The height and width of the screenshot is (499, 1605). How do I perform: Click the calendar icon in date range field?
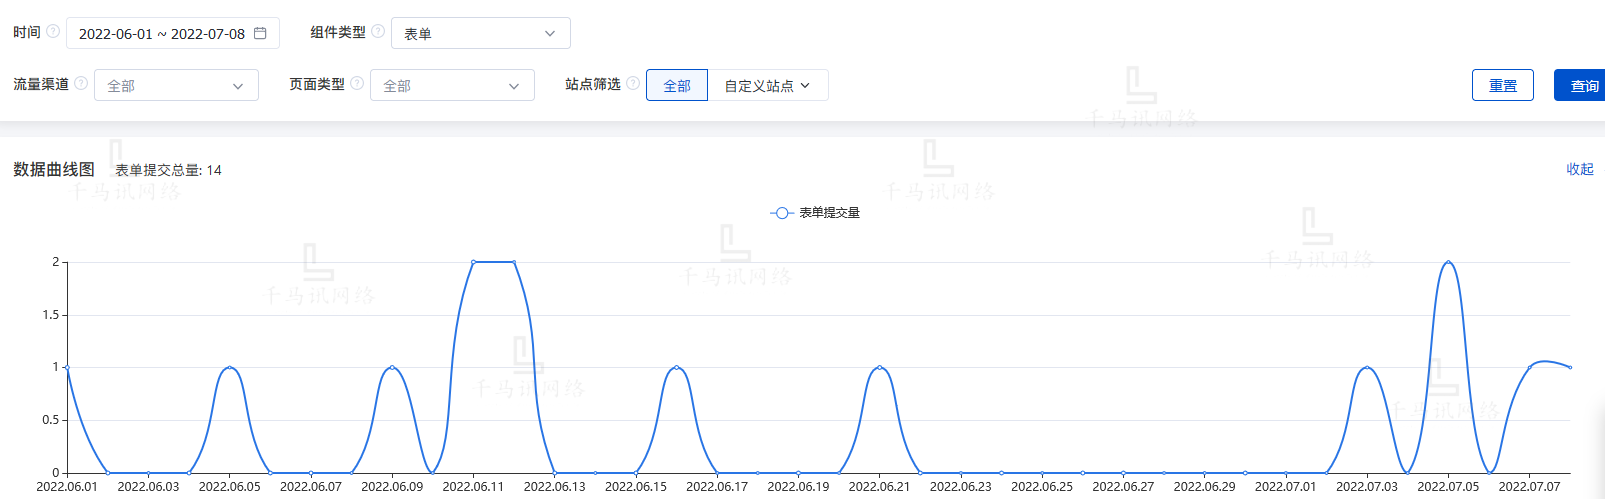[x=260, y=33]
